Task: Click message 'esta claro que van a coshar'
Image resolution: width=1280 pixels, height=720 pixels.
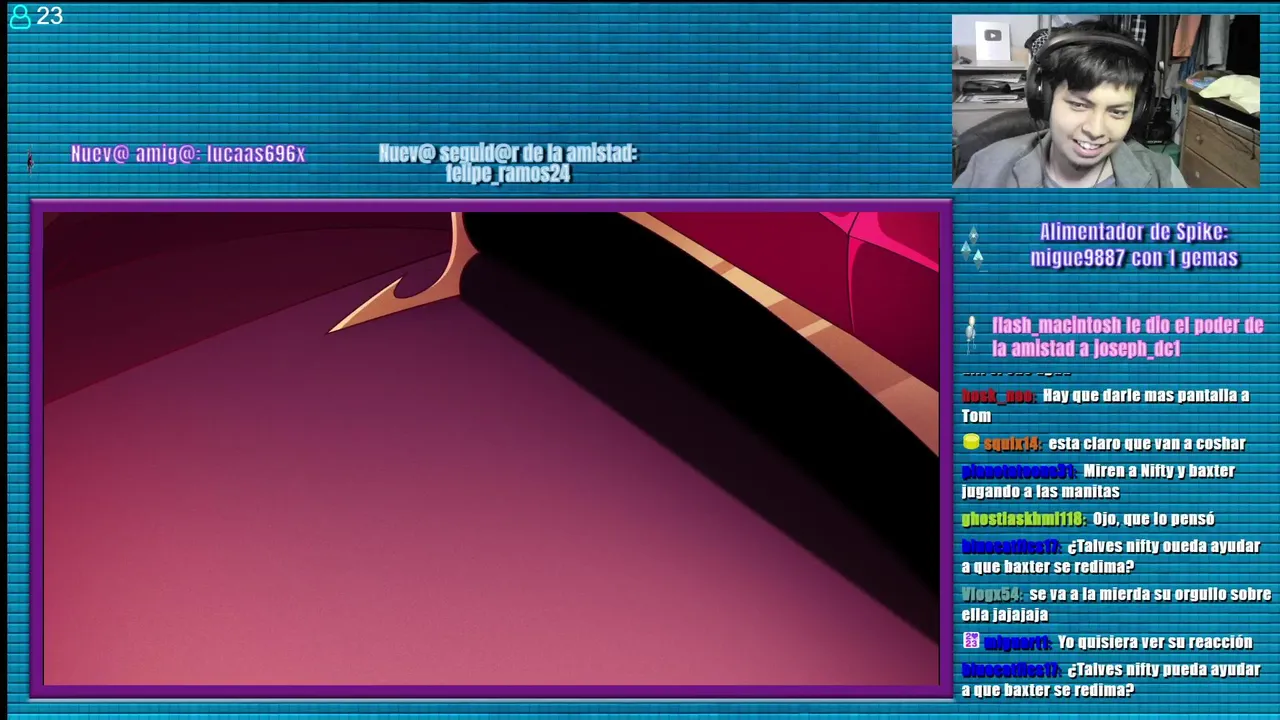Action: point(1147,443)
